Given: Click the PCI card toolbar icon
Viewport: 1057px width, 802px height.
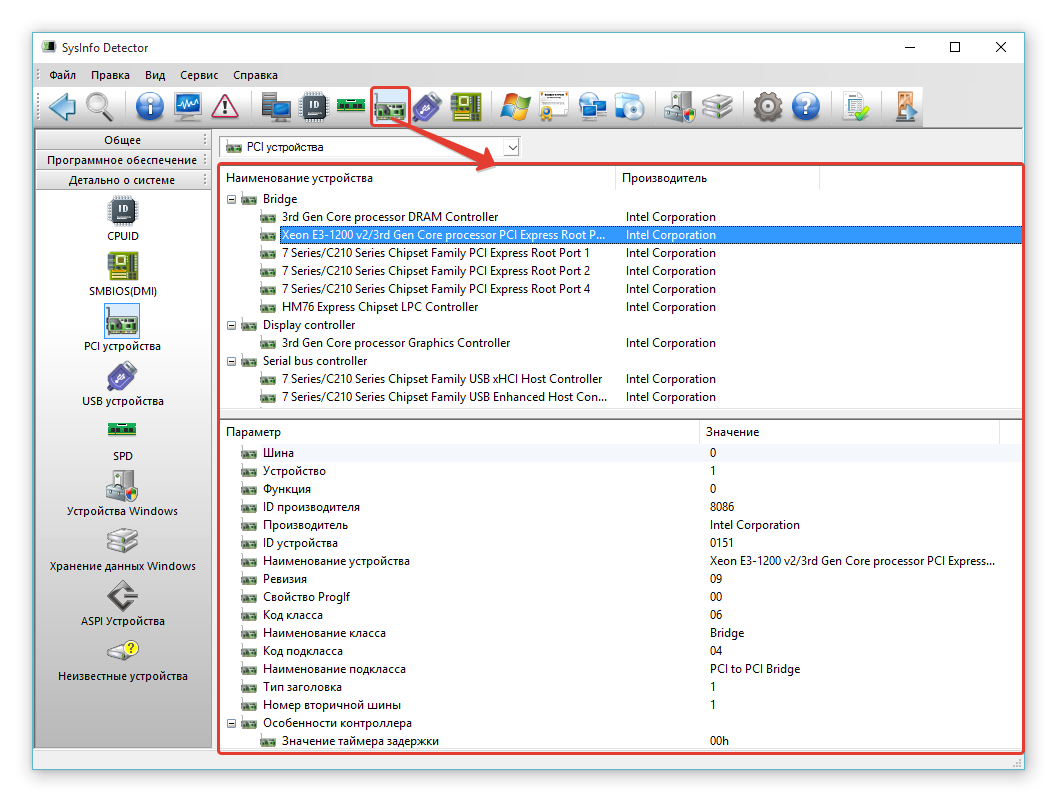Looking at the screenshot, I should pos(390,106).
